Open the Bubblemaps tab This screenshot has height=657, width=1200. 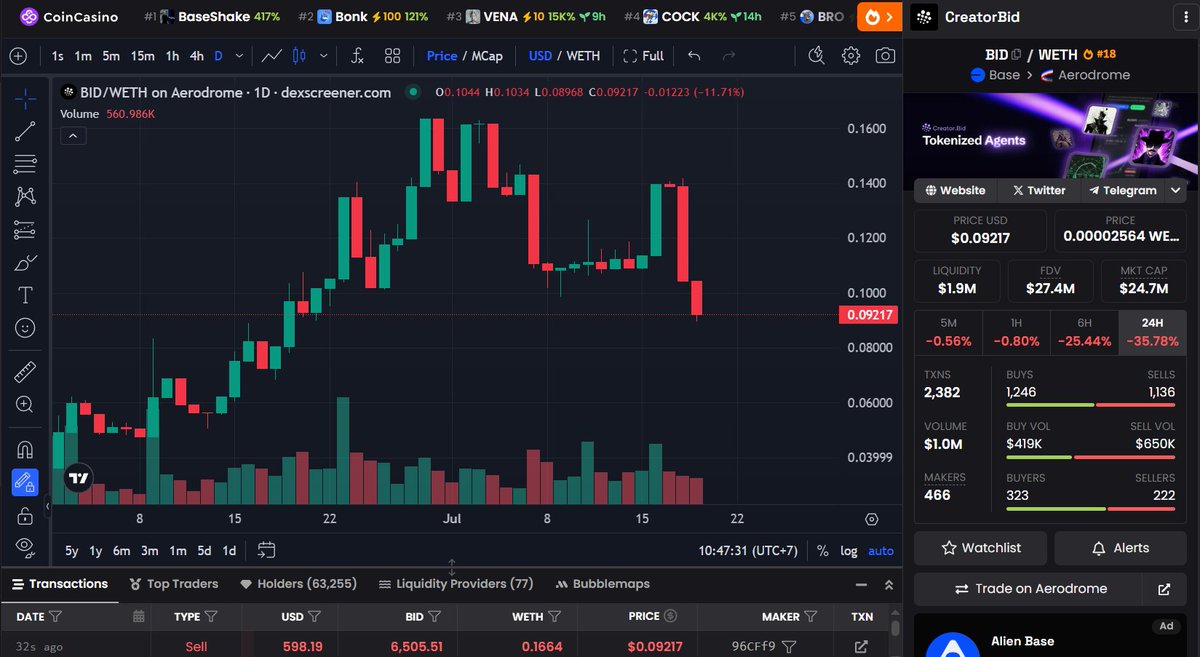click(604, 584)
